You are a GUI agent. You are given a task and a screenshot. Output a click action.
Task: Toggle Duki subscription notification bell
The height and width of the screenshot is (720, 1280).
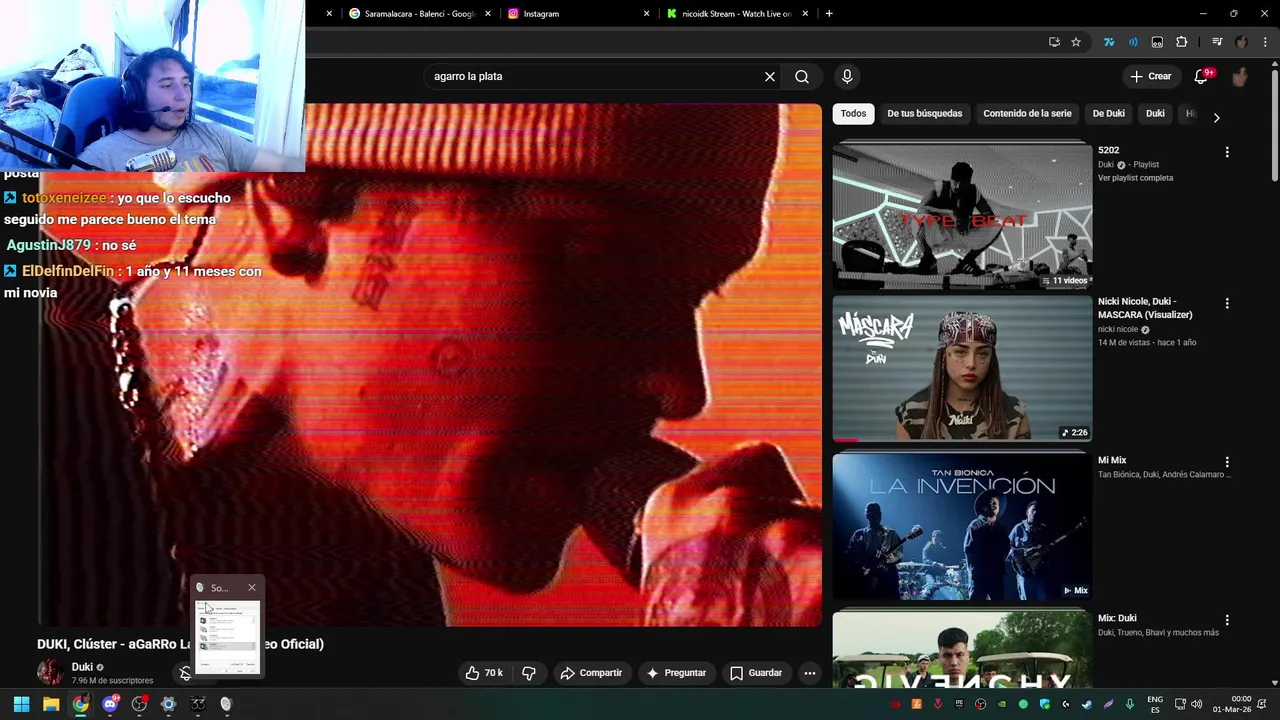[185, 673]
